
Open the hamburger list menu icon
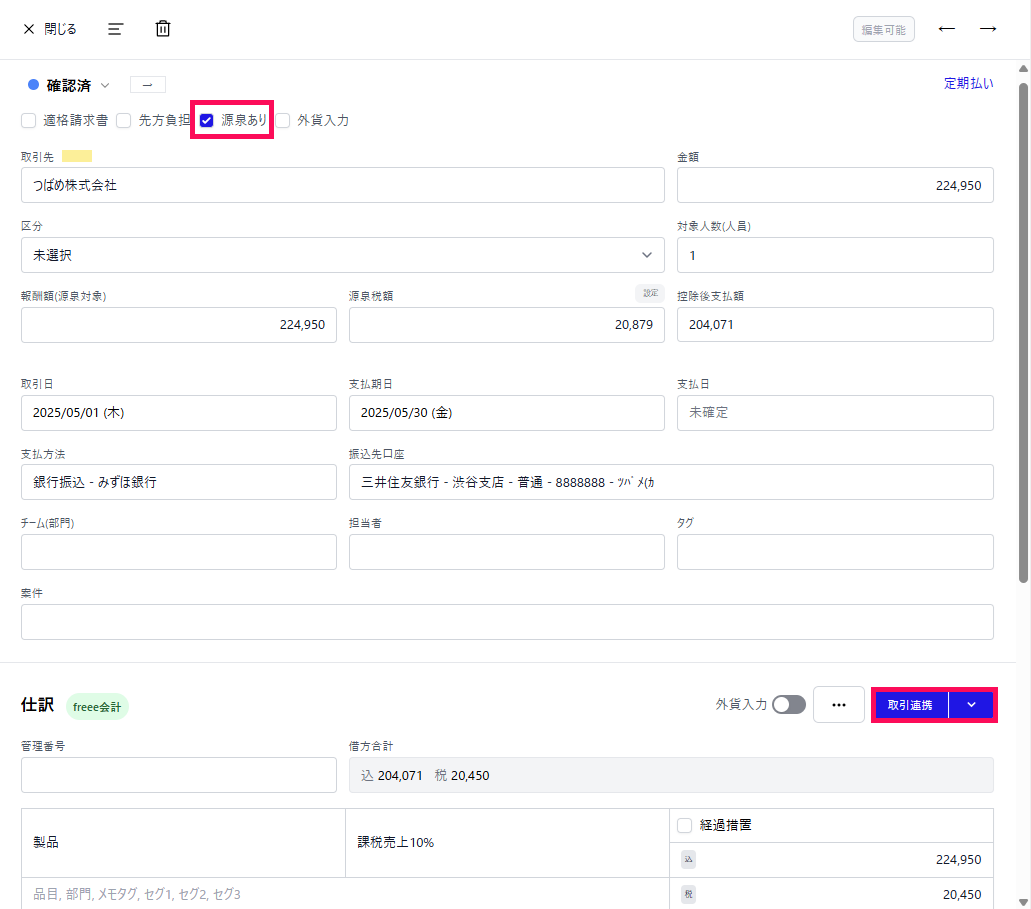pos(116,29)
